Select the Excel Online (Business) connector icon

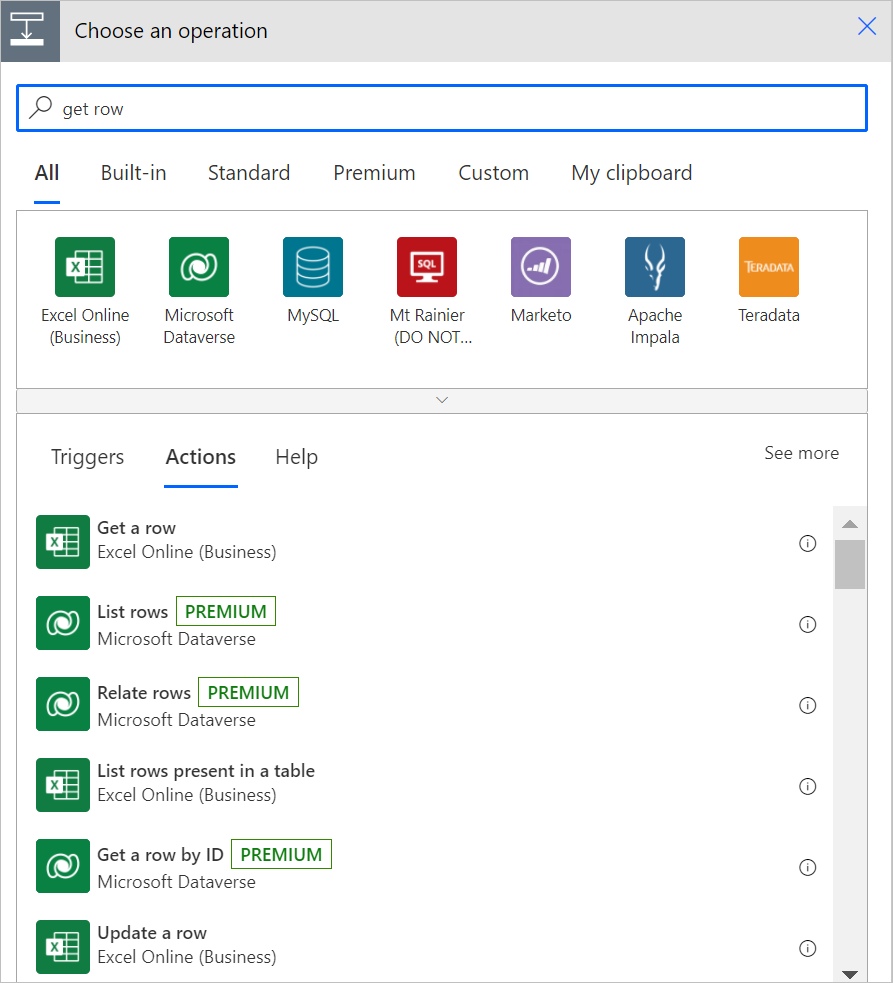[85, 267]
